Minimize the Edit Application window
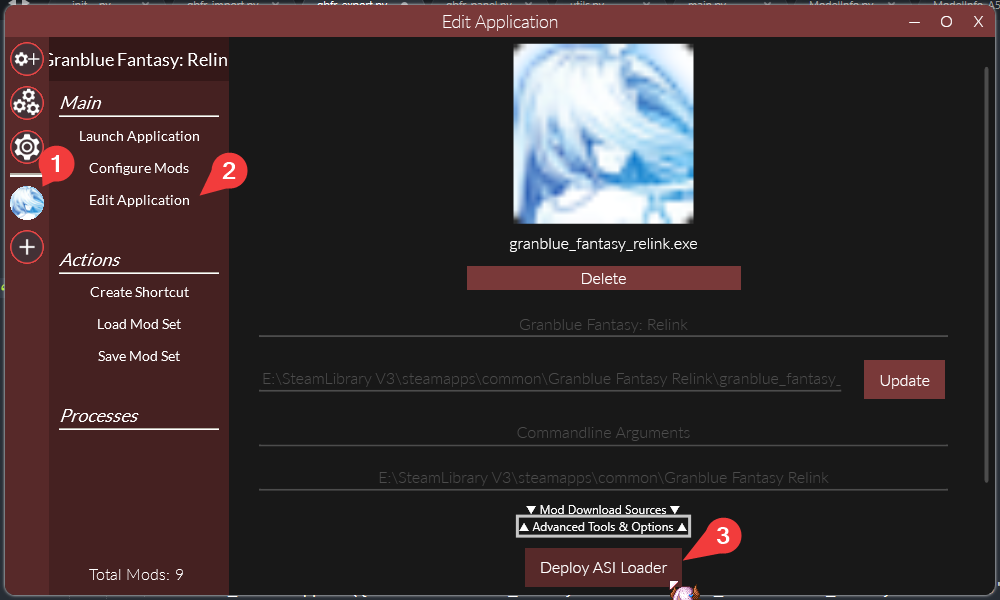Viewport: 1000px width, 600px height. point(915,22)
